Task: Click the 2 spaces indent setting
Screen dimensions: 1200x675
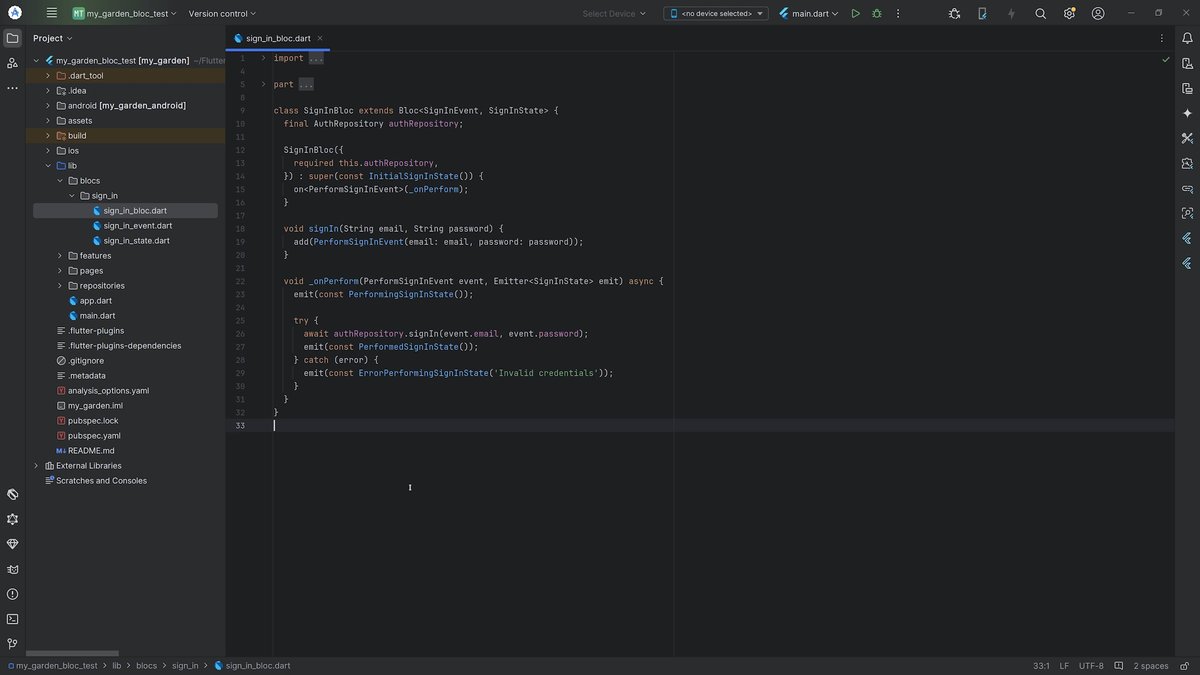Action: pyautogui.click(x=1150, y=666)
